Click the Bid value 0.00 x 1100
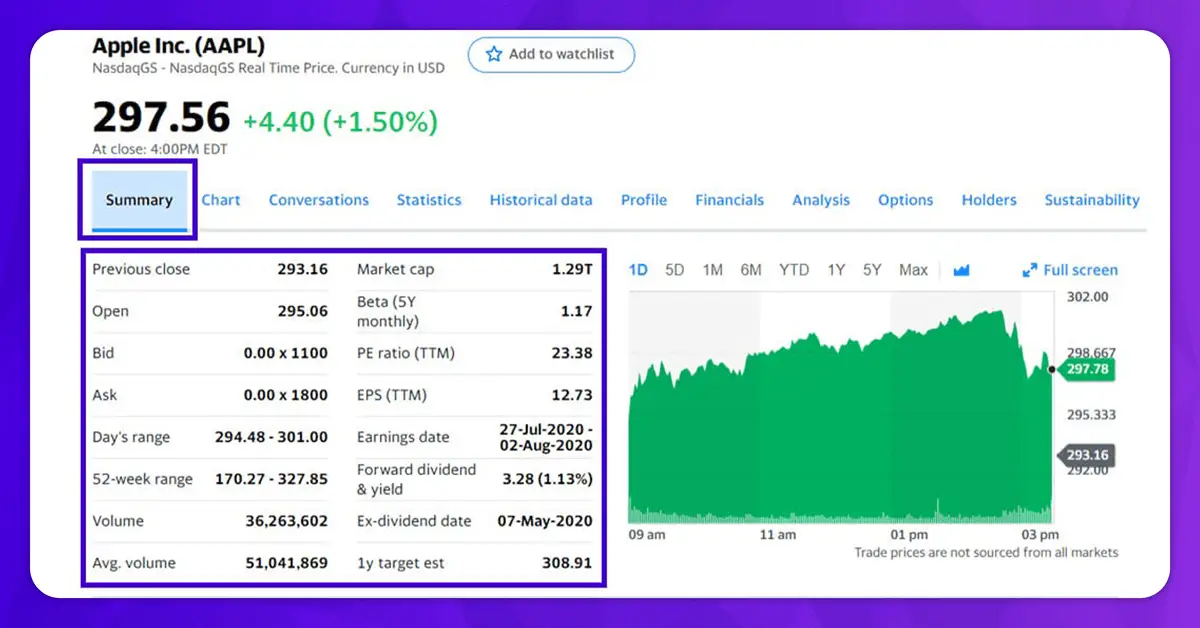Viewport: 1200px width, 628px height. point(286,353)
